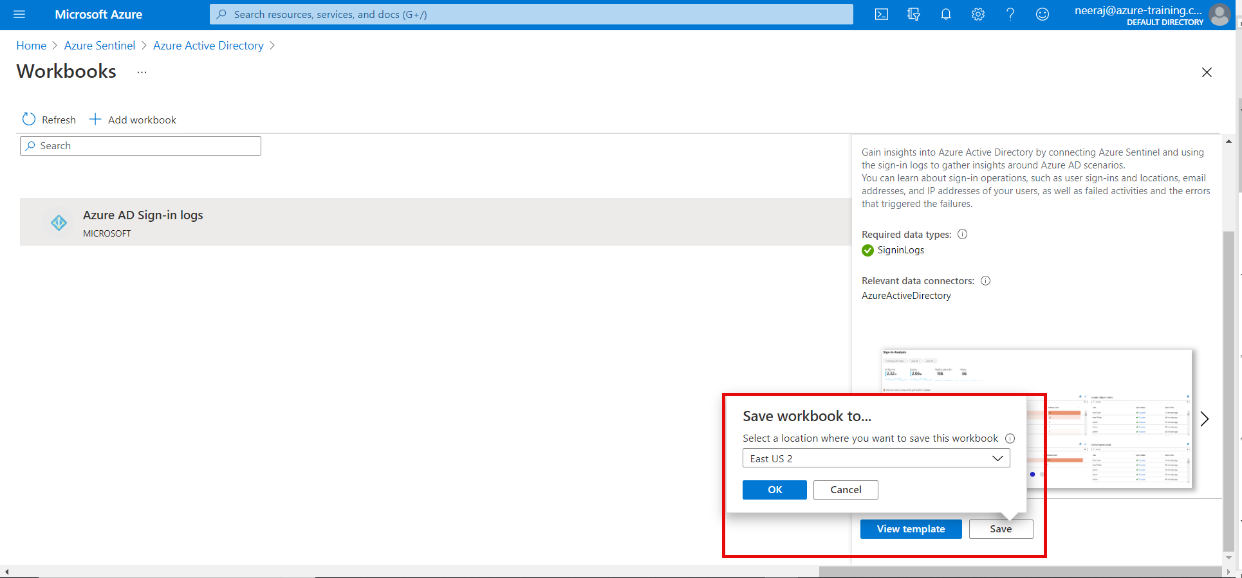The width and height of the screenshot is (1242, 578).
Task: Cancel the Save workbook dialog
Action: pyautogui.click(x=845, y=490)
